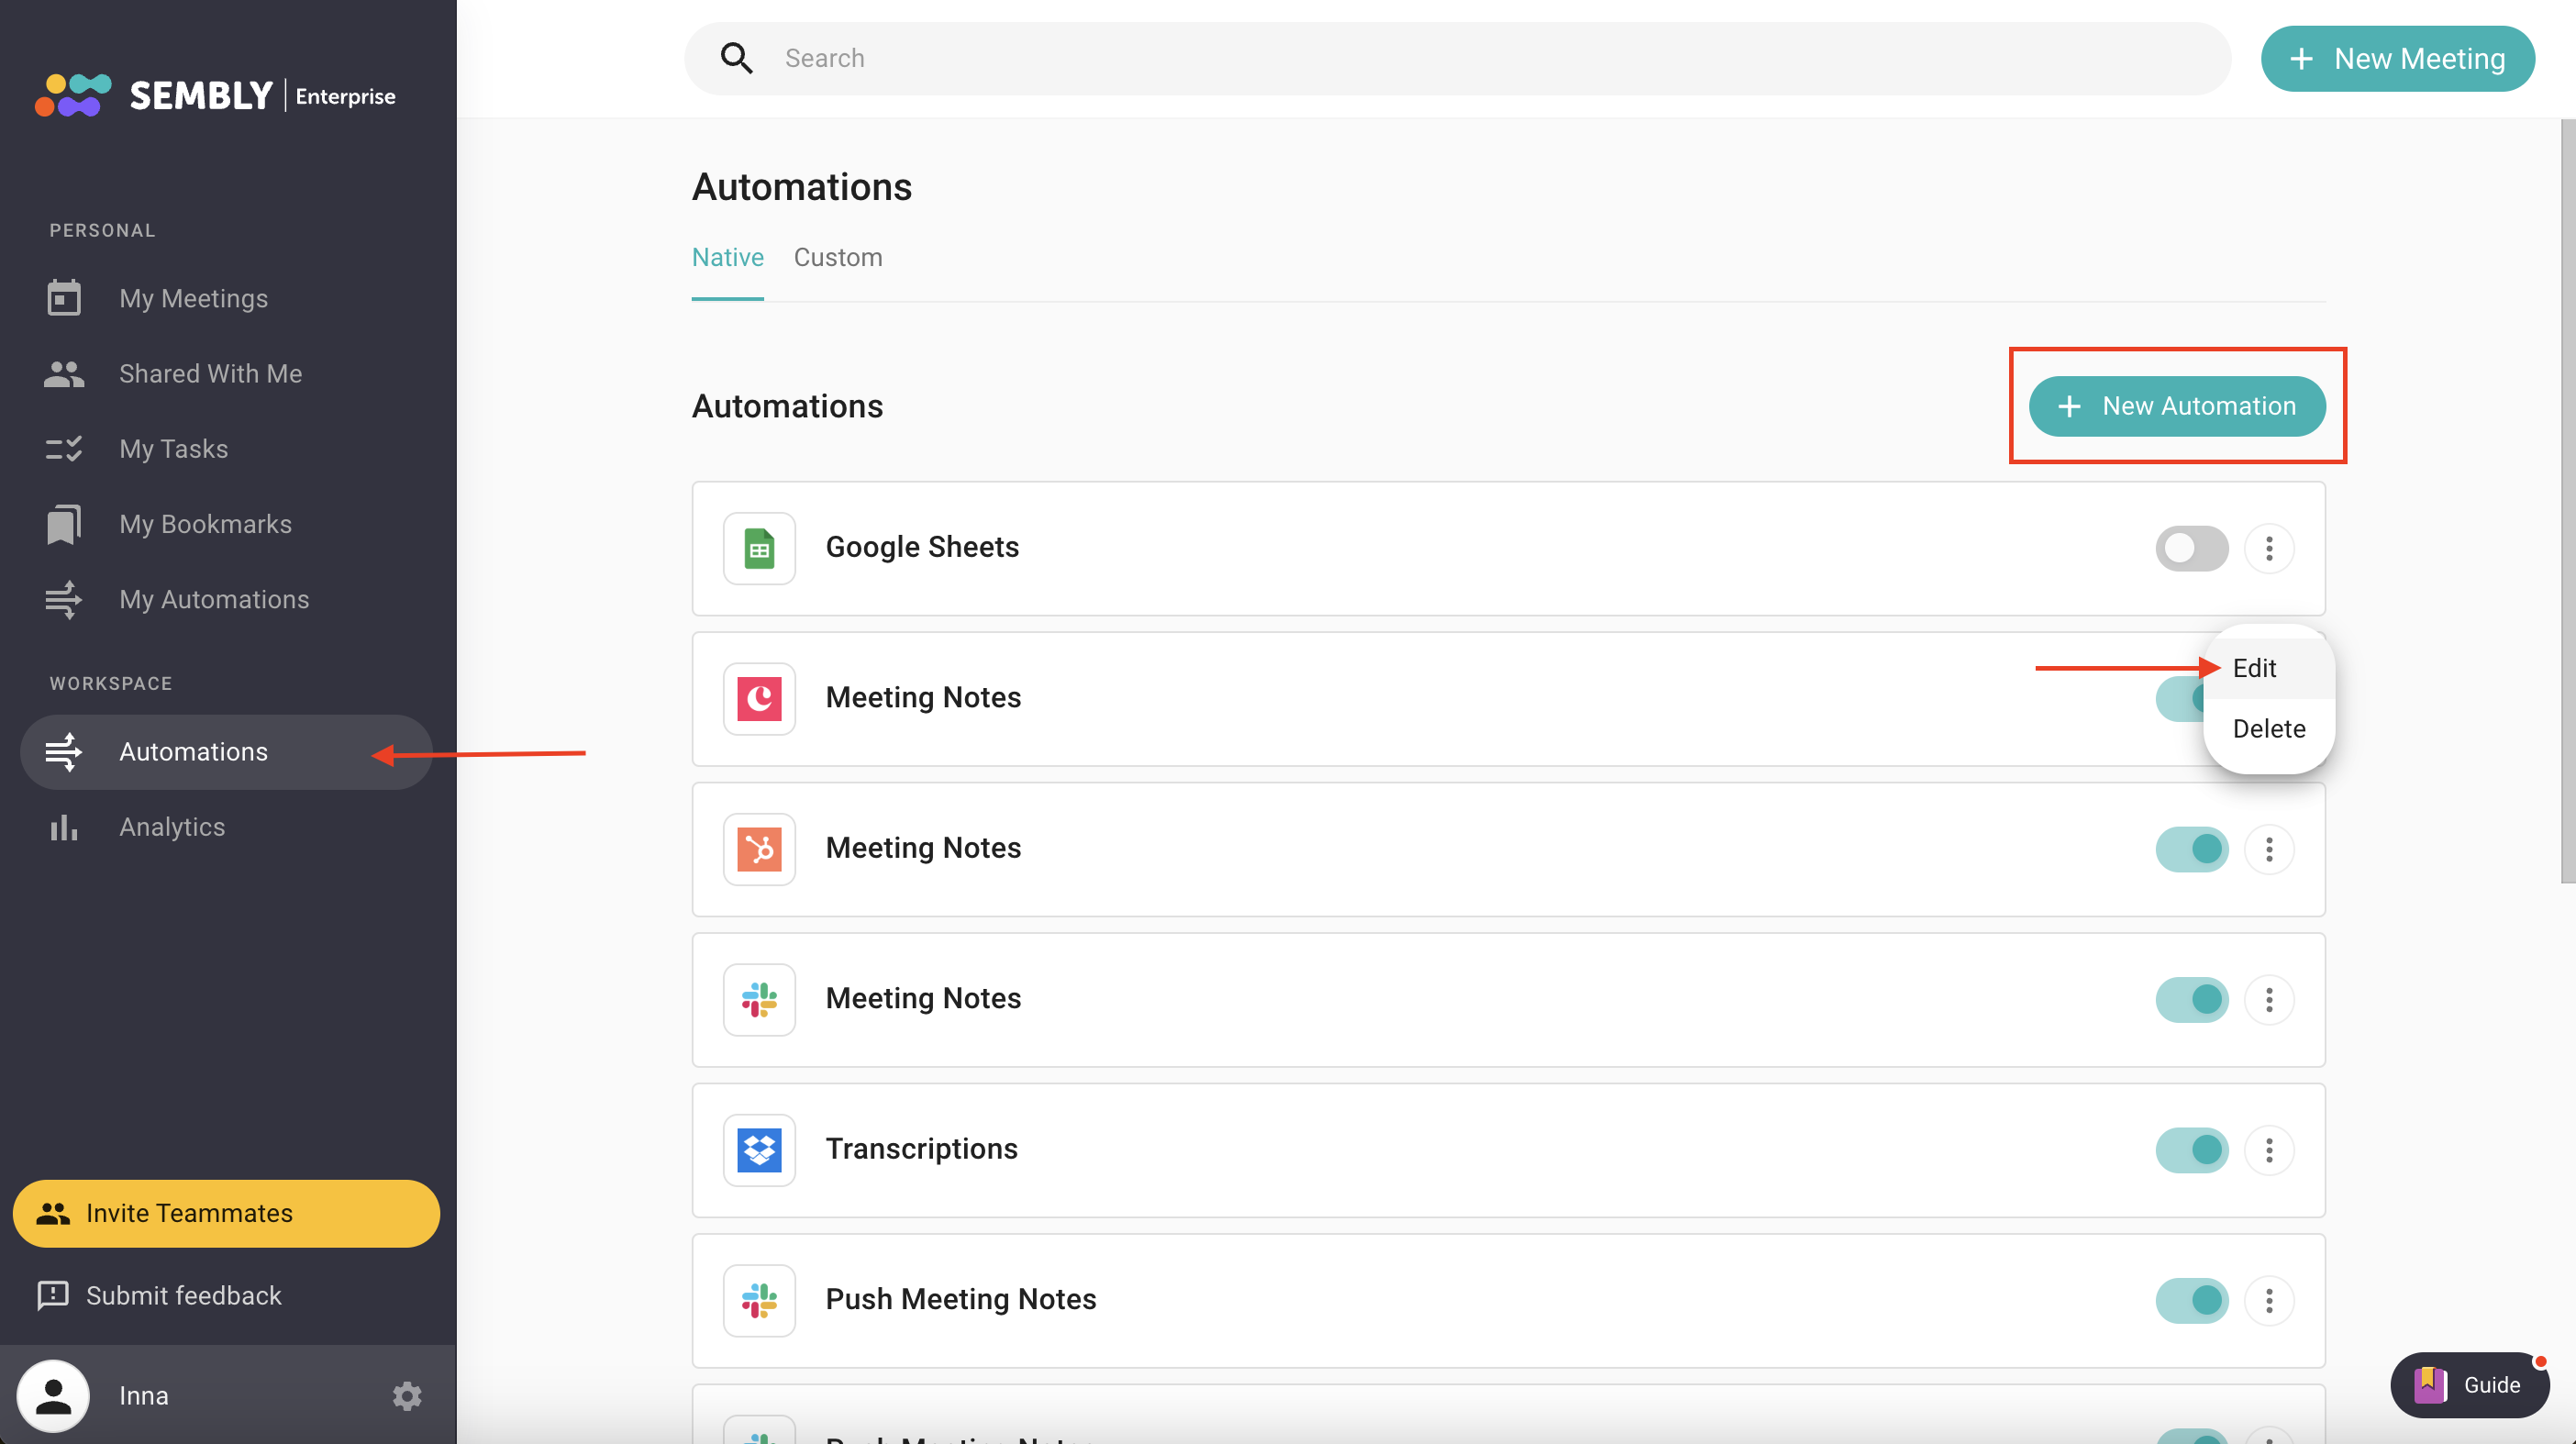Disable the HubSpot Meeting Notes toggle
This screenshot has height=1444, width=2576.
point(2191,848)
